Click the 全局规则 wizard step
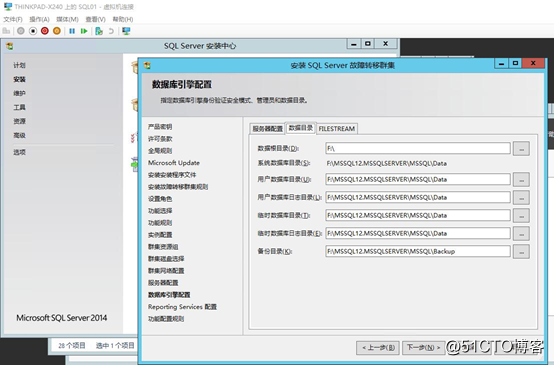Screen dimensions: 554x365 [x=160, y=151]
